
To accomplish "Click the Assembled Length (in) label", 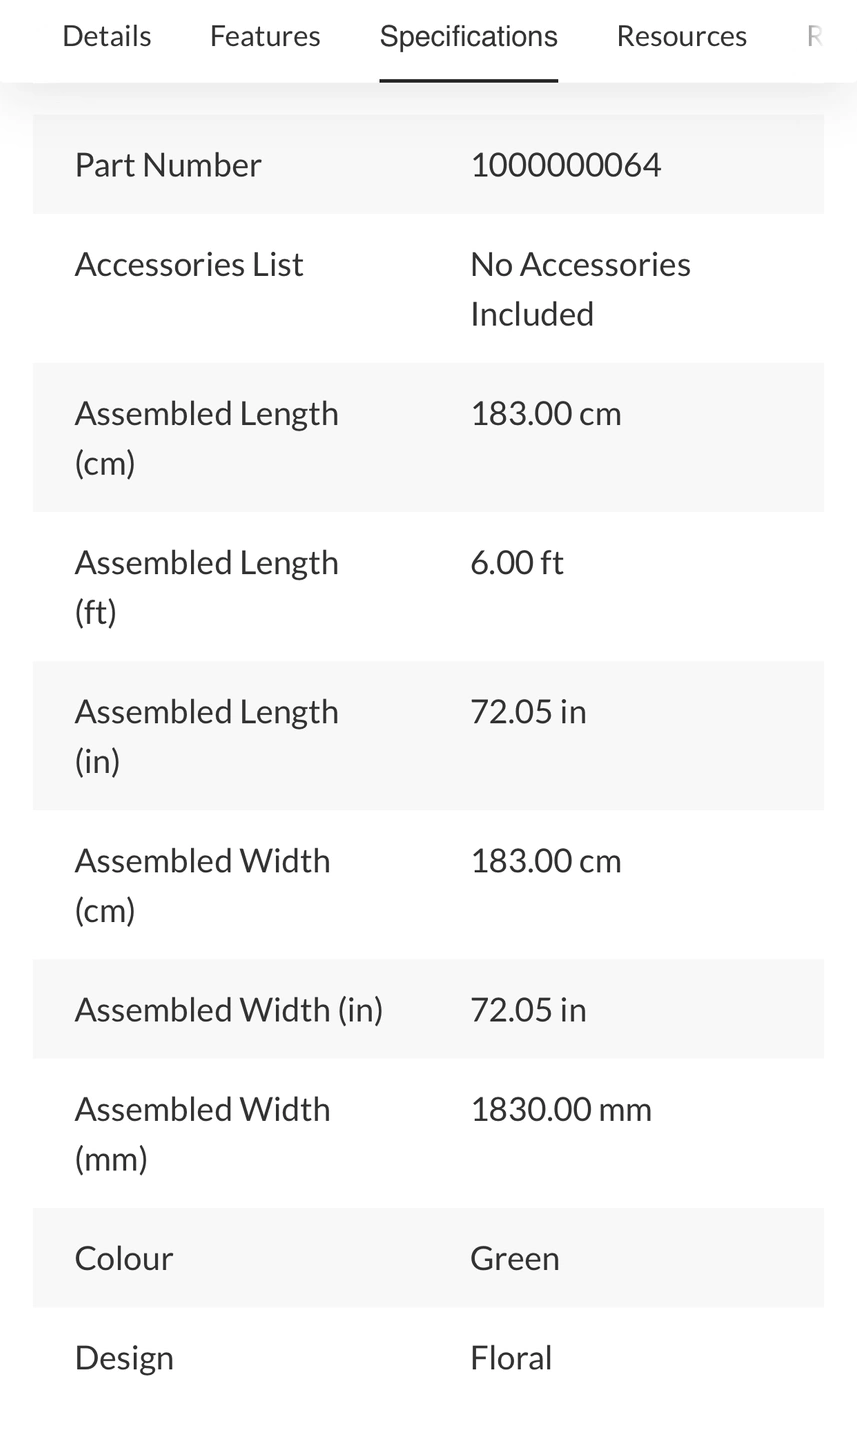I will click(x=207, y=735).
